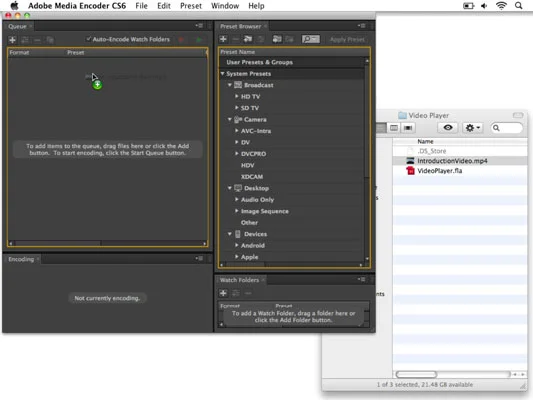Create a new preset group
Image resolution: width=533 pixels, height=400 pixels.
(248, 39)
